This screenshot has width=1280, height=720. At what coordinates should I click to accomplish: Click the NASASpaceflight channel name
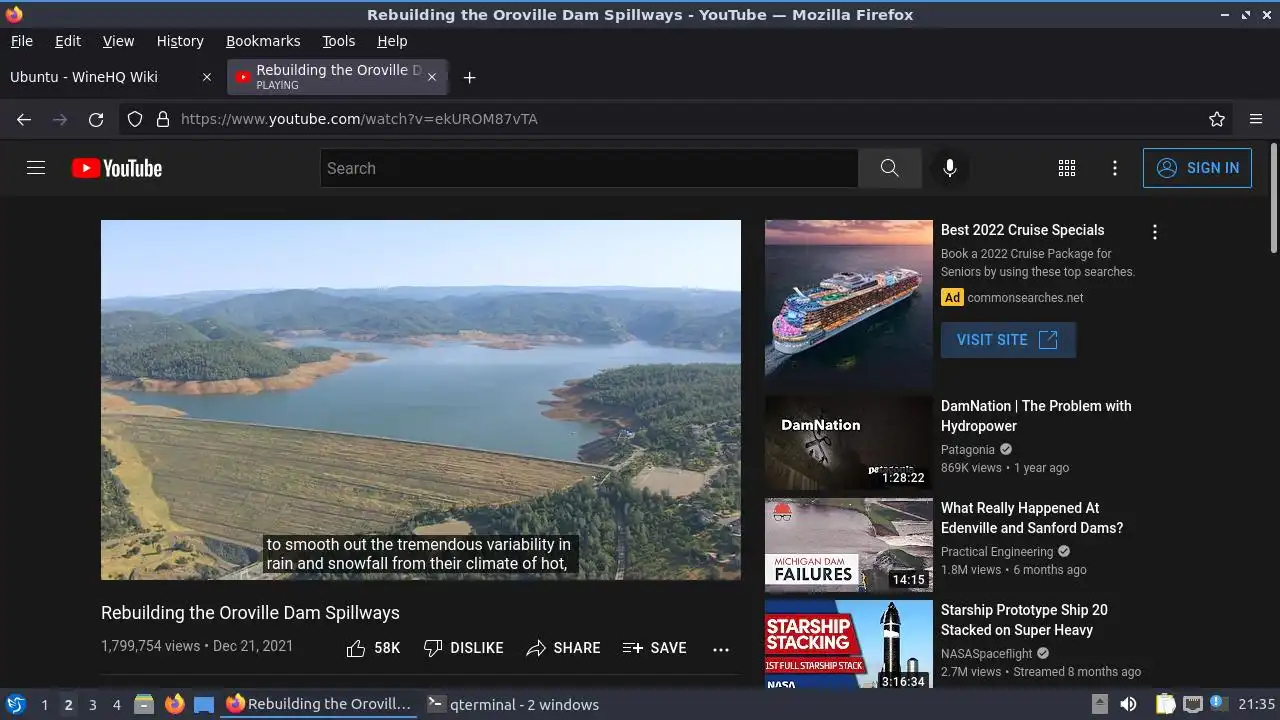pos(987,654)
